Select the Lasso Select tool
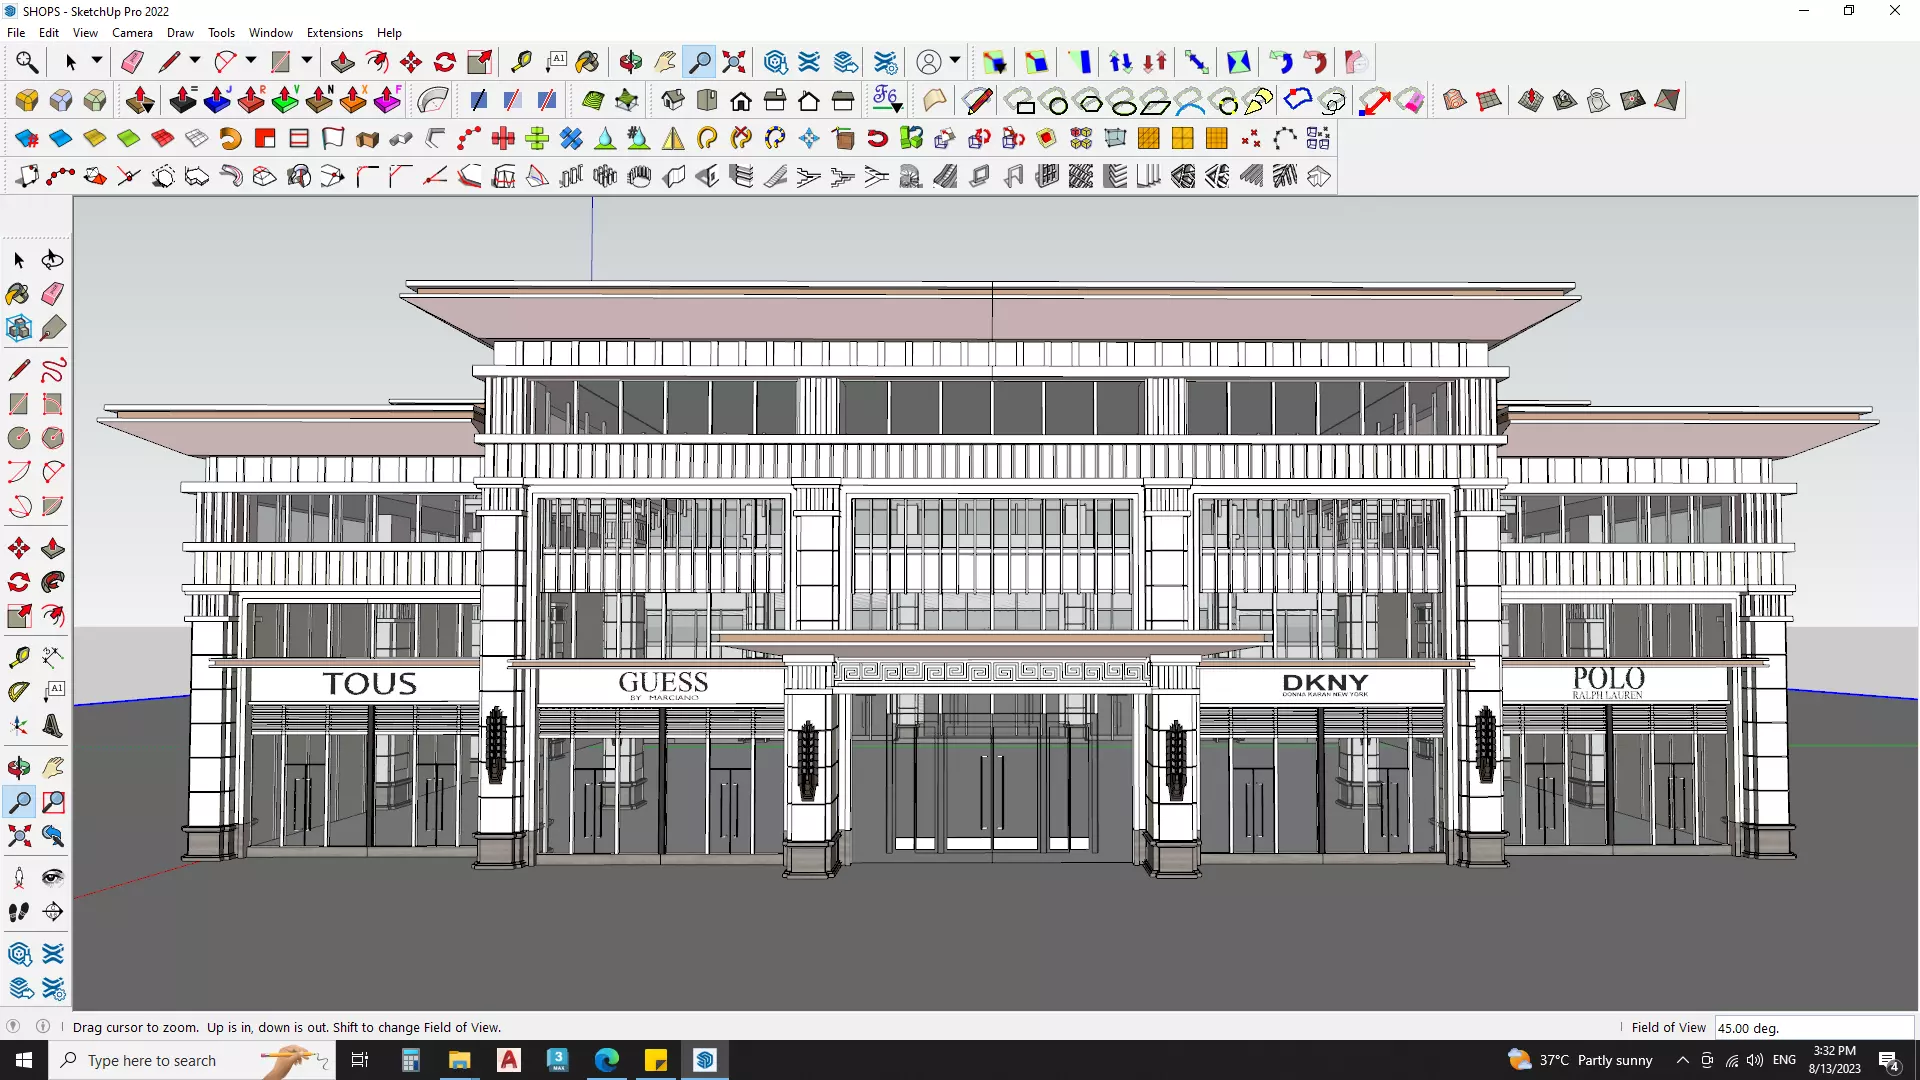 [x=52, y=260]
